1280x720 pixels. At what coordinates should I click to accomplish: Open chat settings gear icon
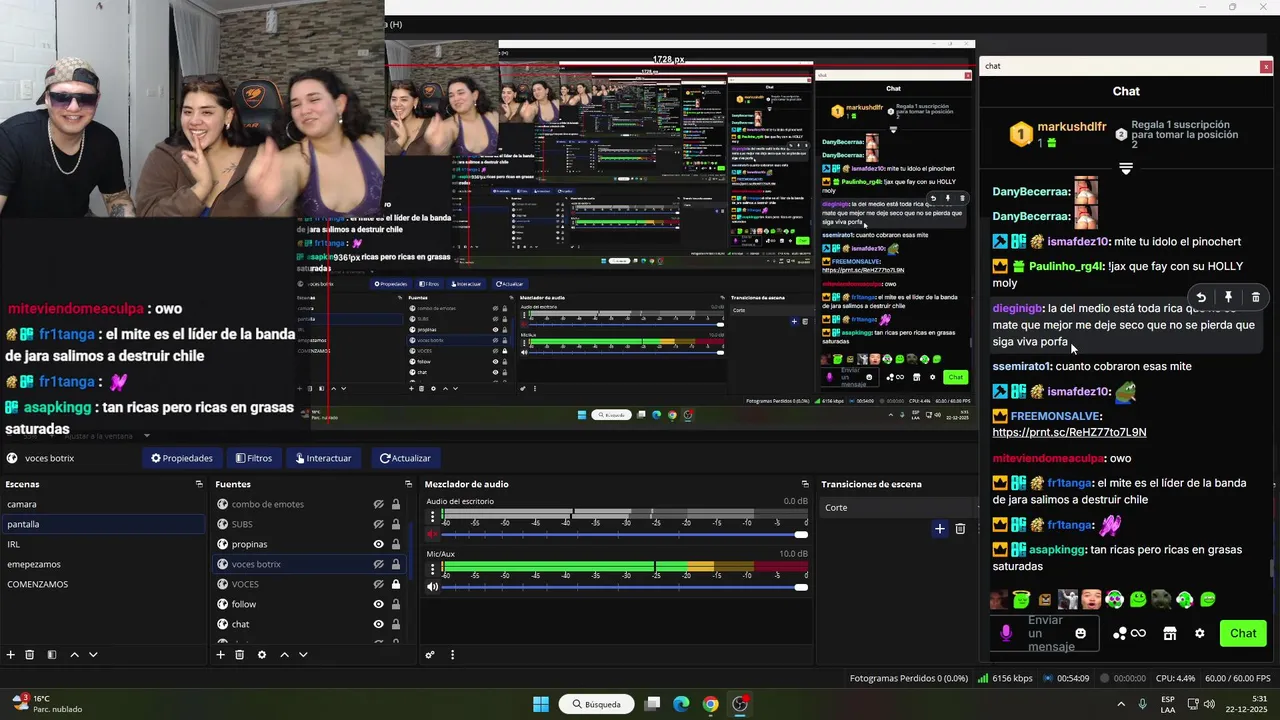click(1200, 633)
